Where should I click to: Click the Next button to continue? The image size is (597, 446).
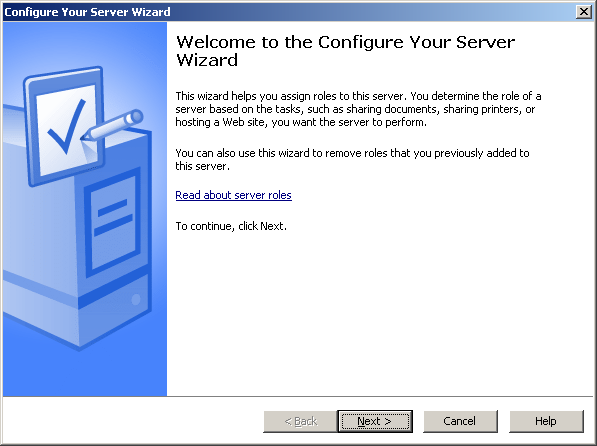[375, 421]
